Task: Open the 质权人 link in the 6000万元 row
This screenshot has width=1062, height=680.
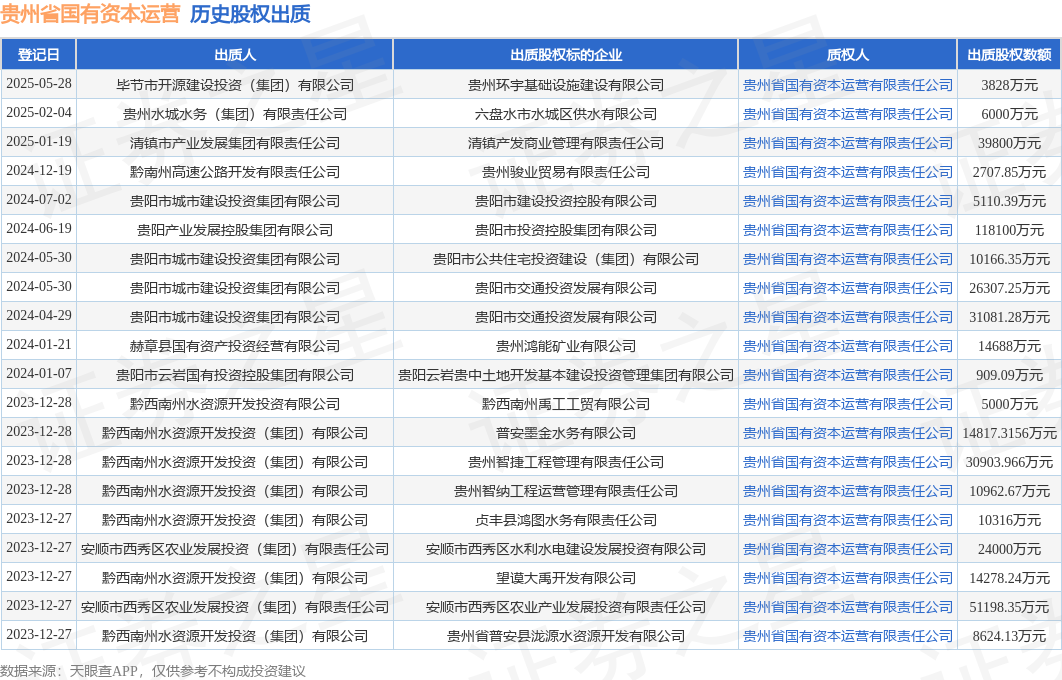Action: pos(847,114)
